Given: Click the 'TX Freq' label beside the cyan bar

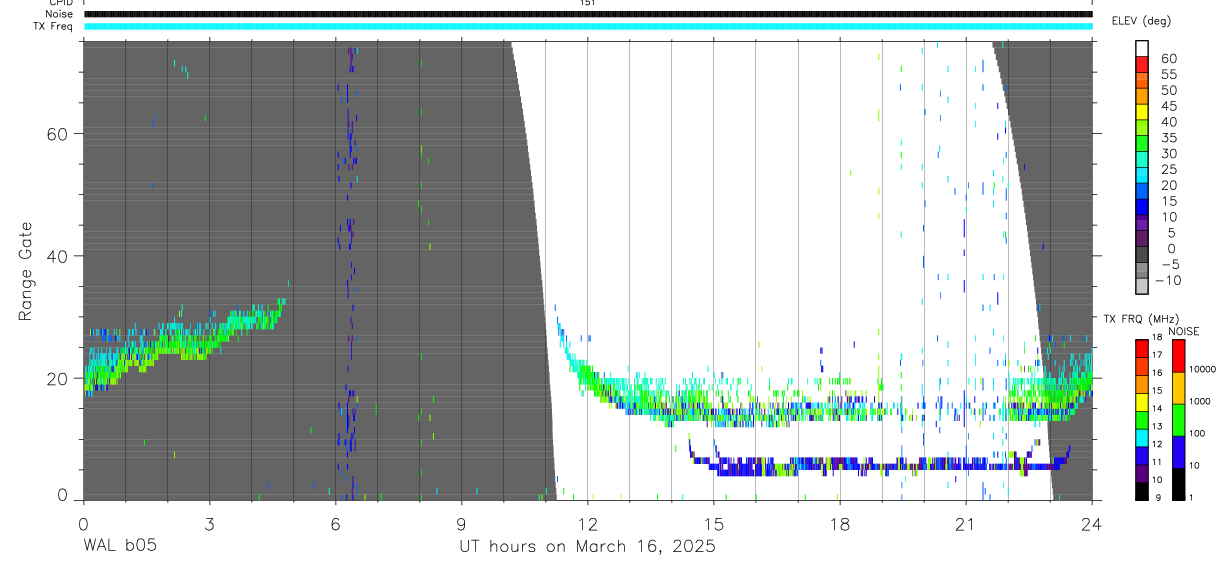Looking at the screenshot, I should (52, 26).
